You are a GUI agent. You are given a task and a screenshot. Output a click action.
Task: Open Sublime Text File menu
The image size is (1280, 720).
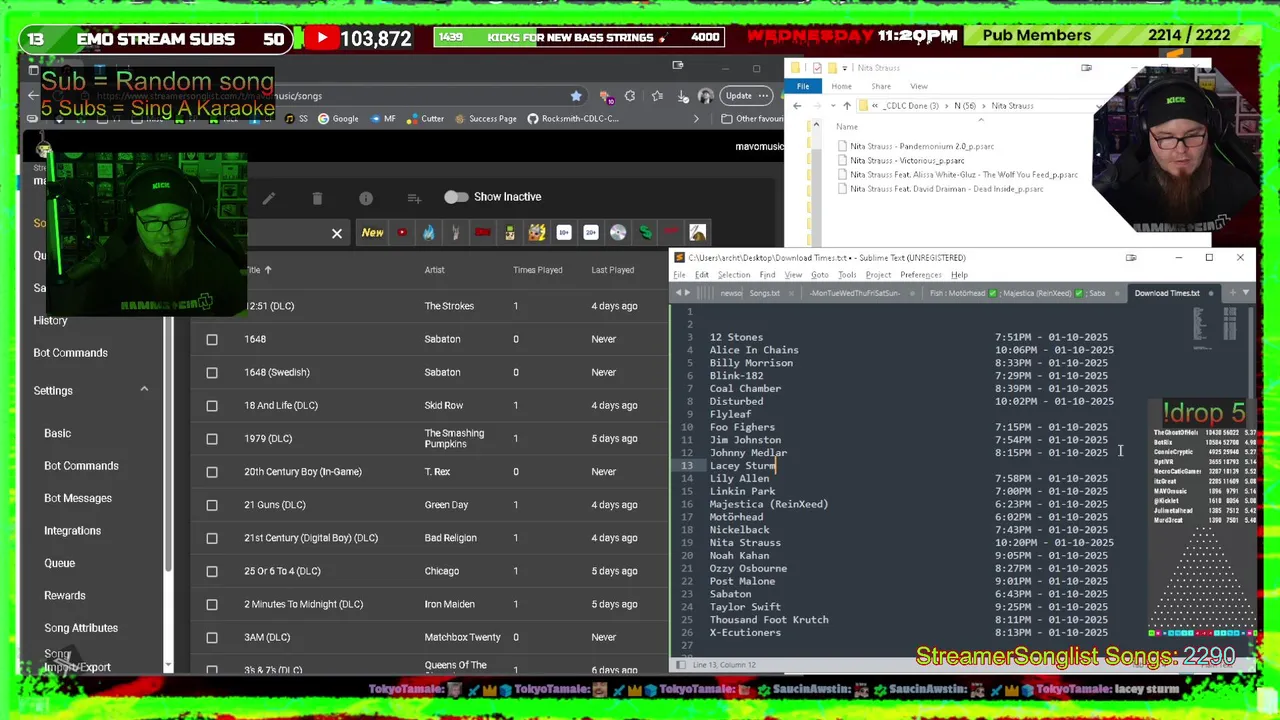coord(679,275)
